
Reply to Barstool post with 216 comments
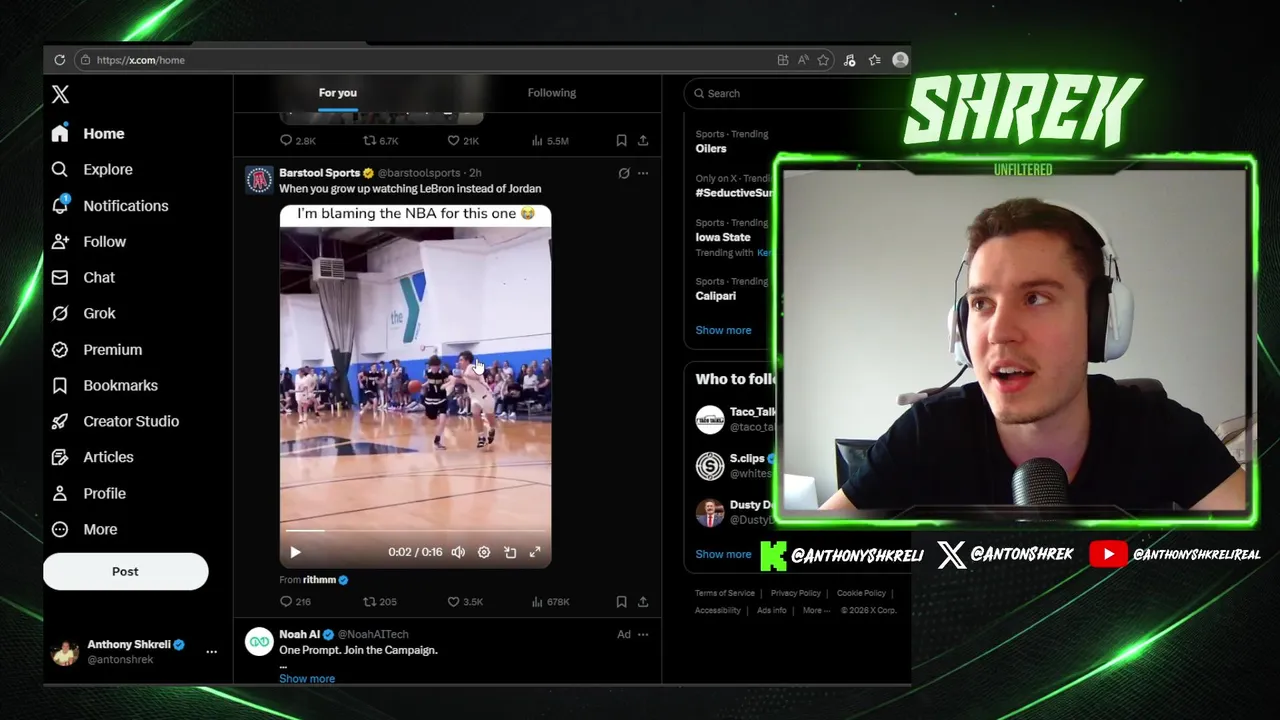(x=296, y=602)
